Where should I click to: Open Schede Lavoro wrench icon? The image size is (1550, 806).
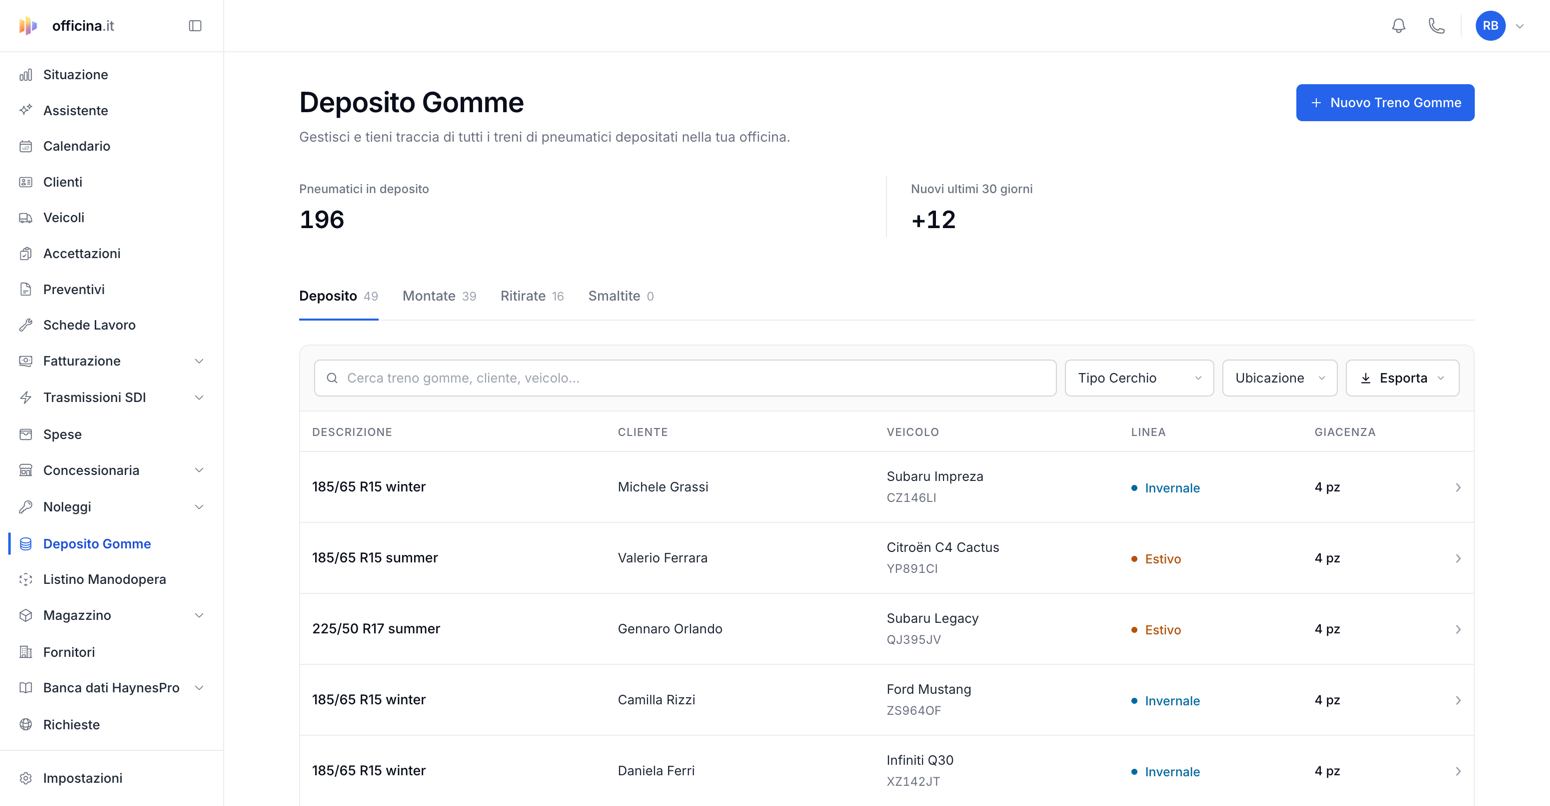[x=26, y=325]
